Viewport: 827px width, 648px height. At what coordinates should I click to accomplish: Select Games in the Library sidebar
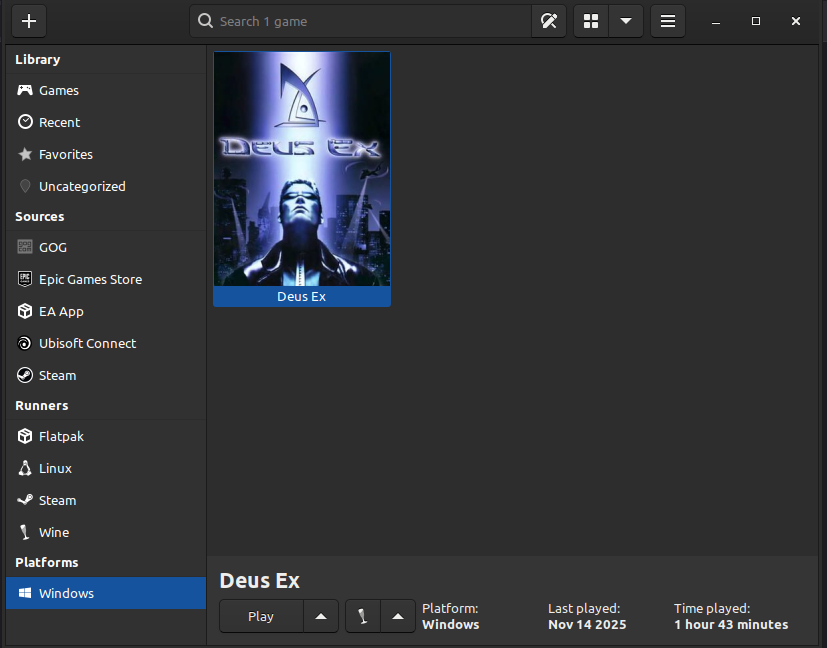tap(59, 91)
